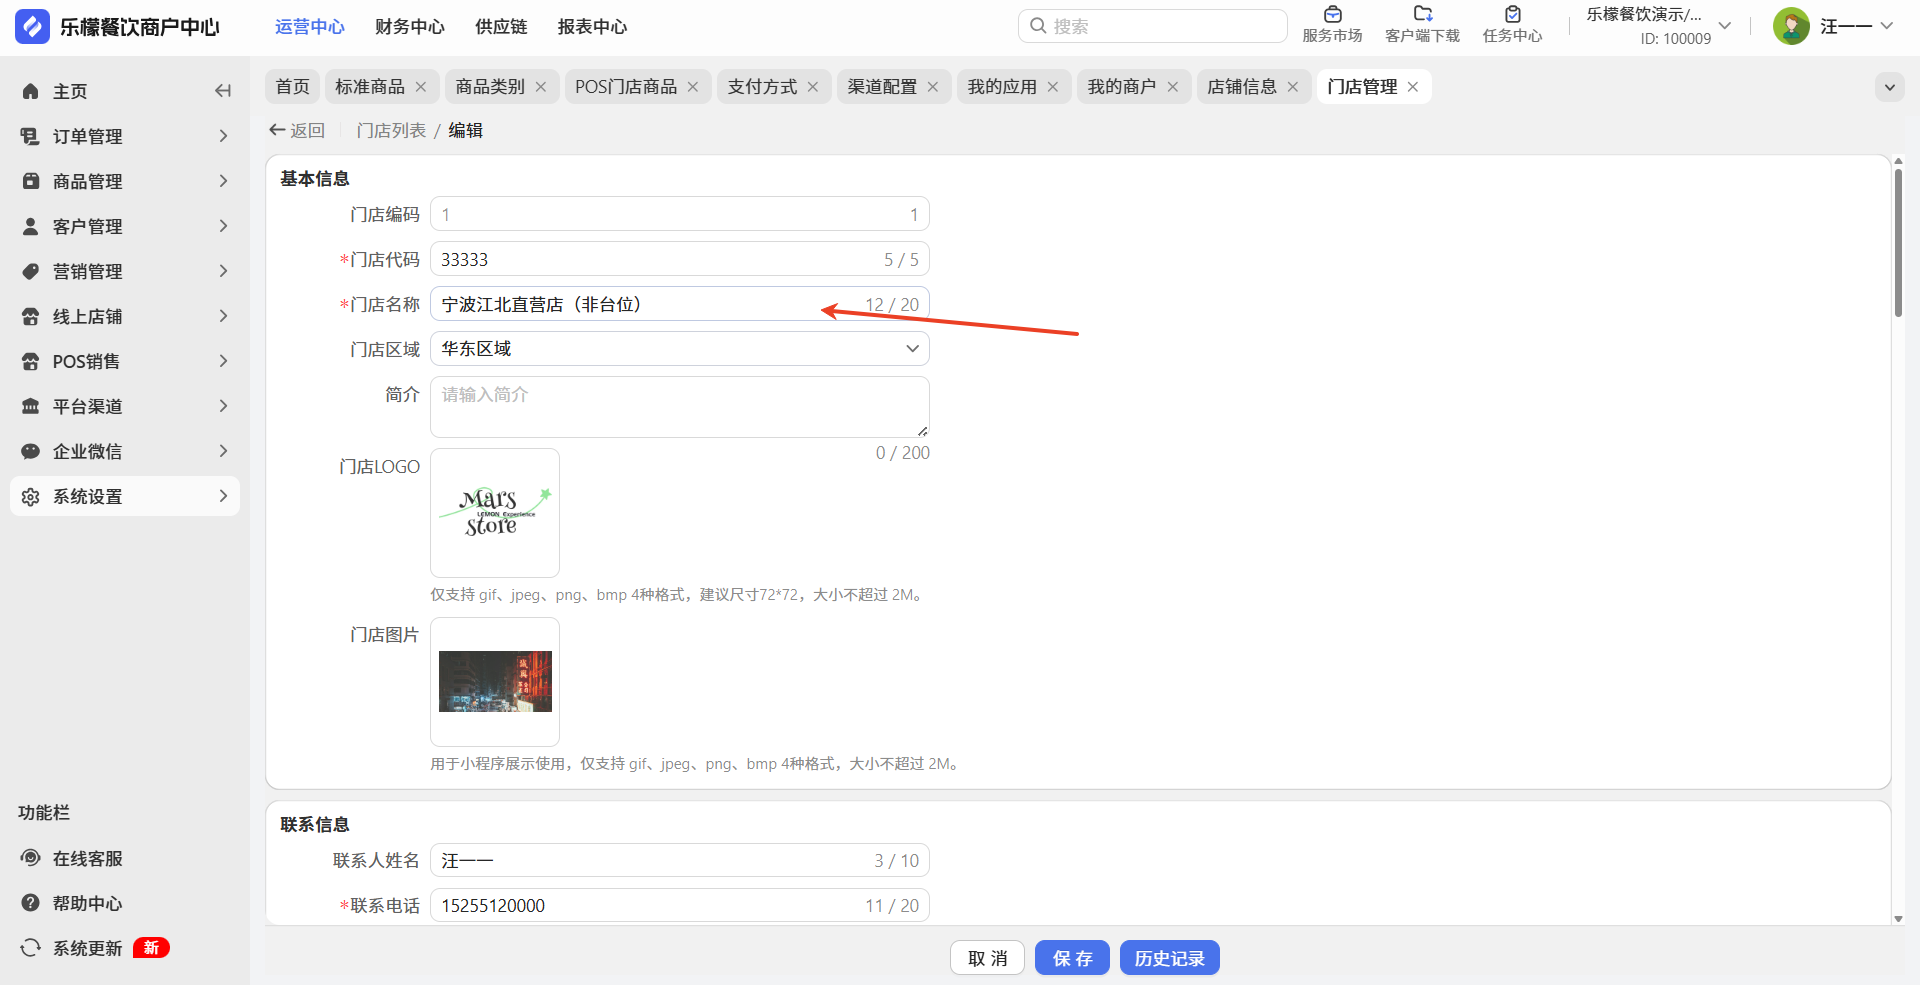Close the 支付方式 tab
This screenshot has width=1920, height=985.
coord(813,87)
